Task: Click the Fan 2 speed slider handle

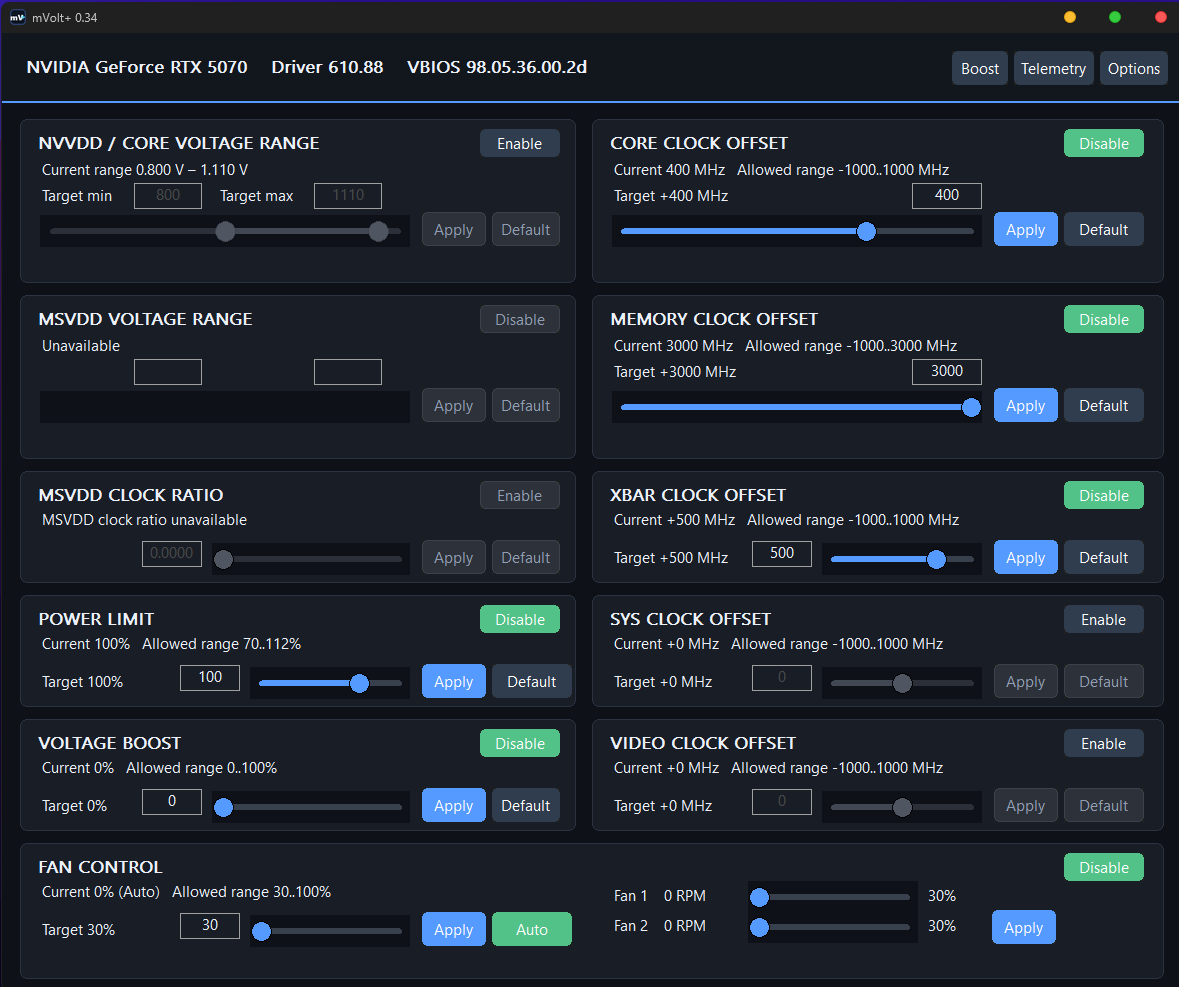Action: click(759, 928)
